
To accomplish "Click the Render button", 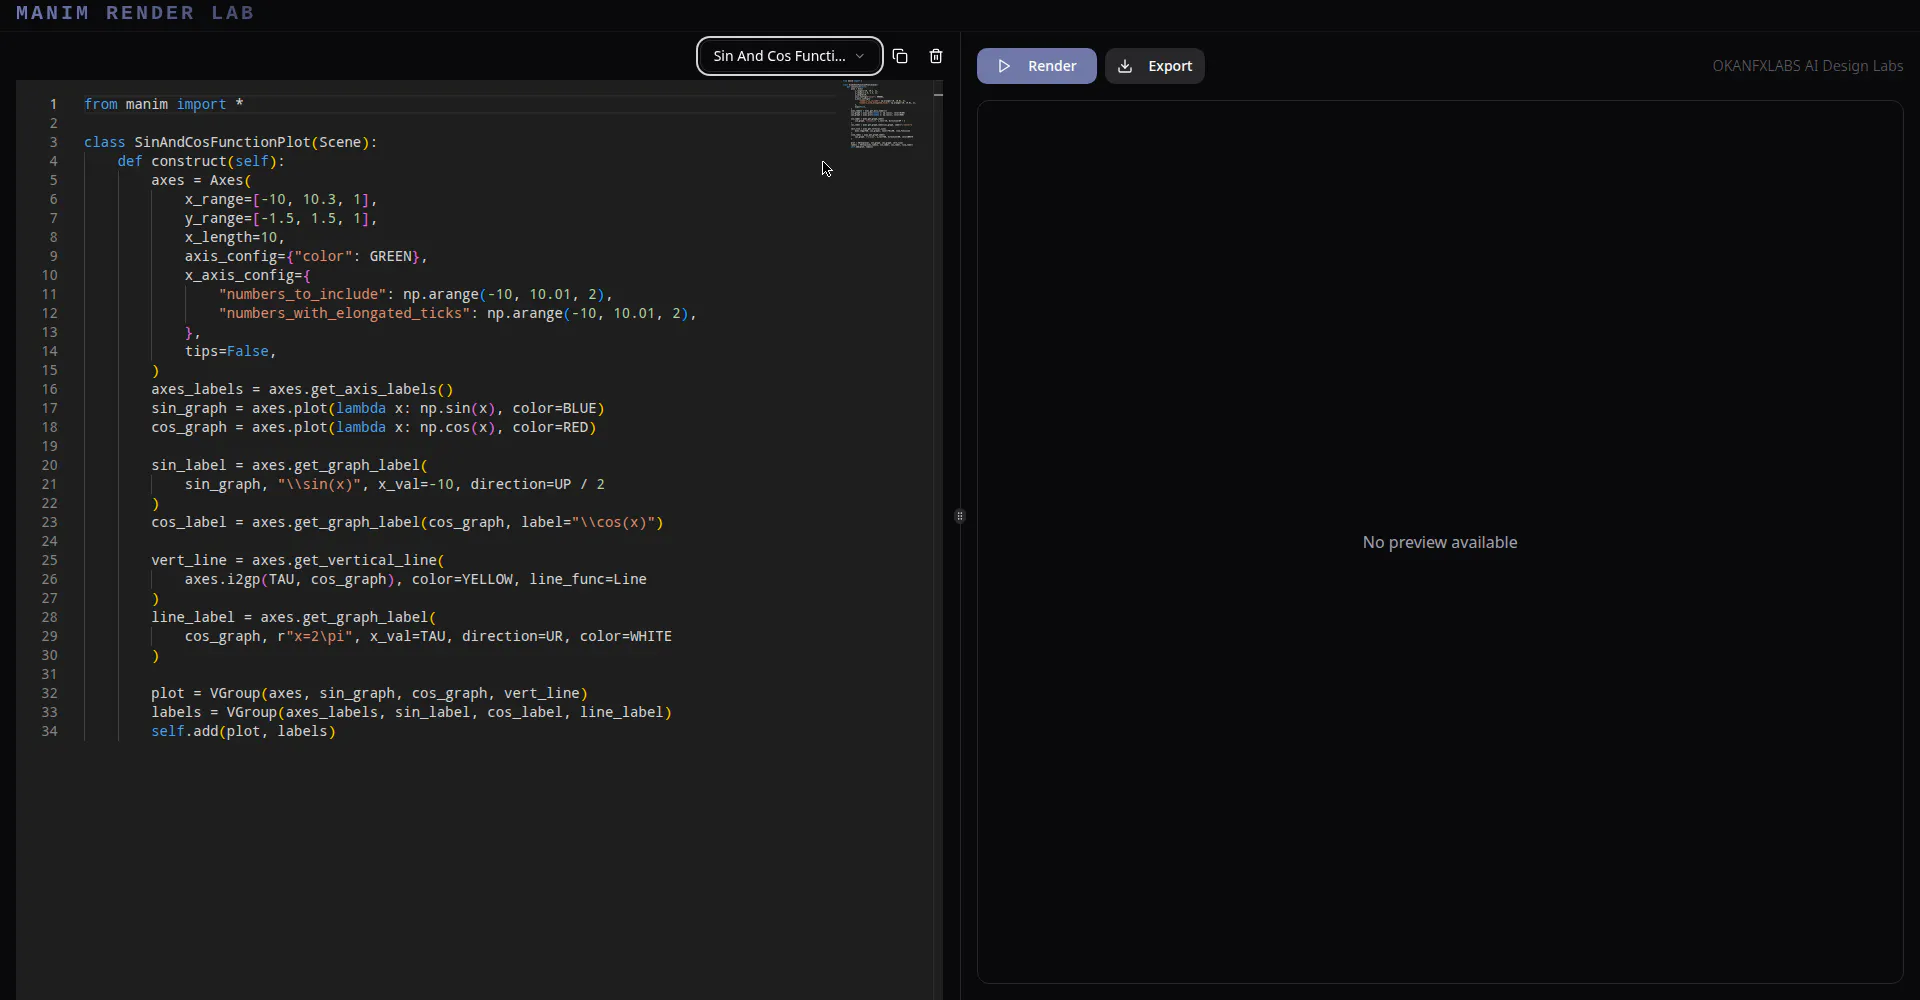I will tap(1036, 66).
